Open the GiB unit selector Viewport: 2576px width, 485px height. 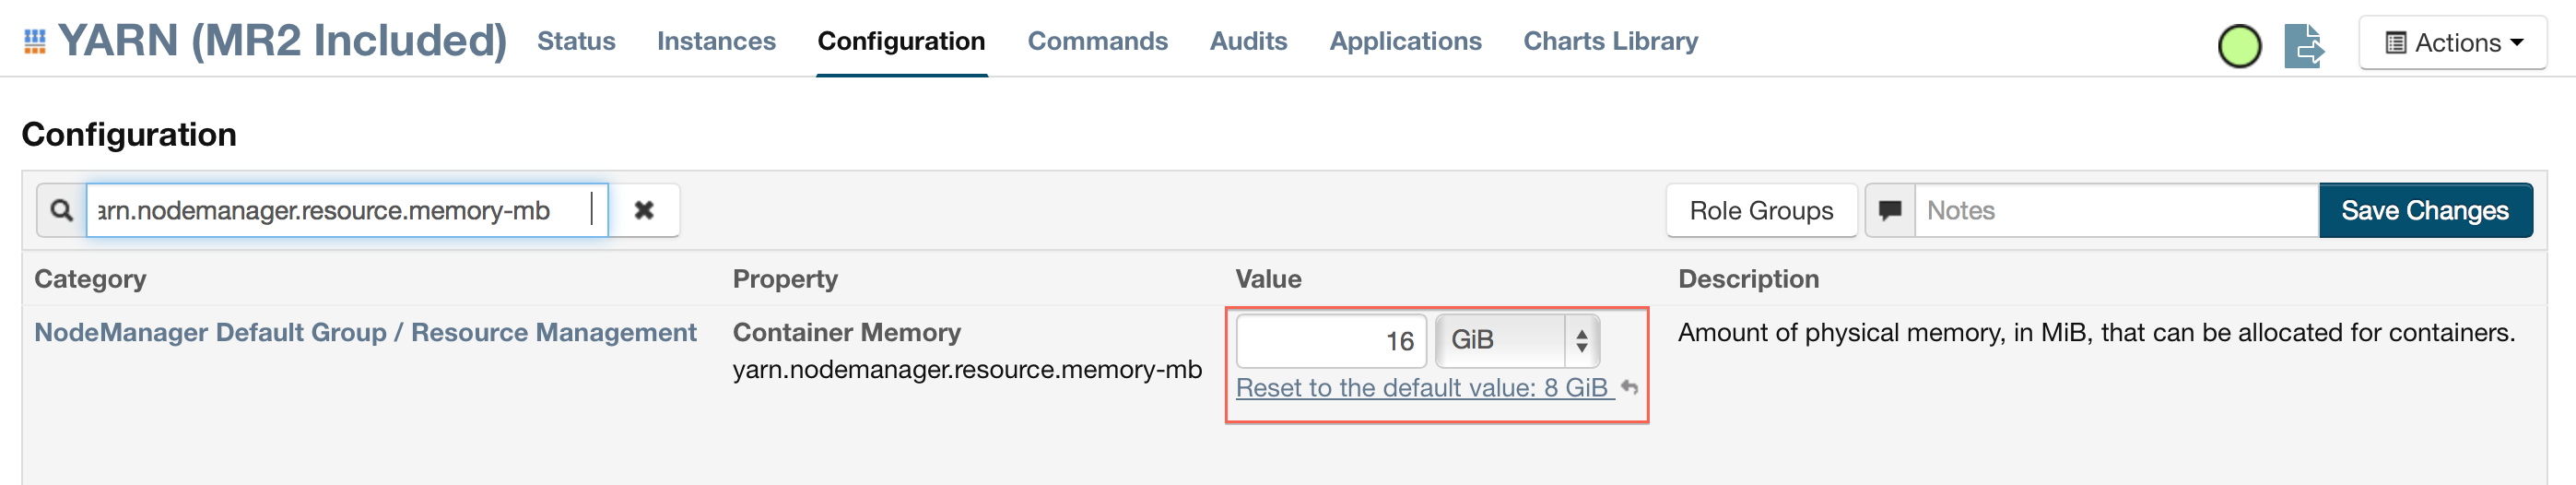(1517, 340)
